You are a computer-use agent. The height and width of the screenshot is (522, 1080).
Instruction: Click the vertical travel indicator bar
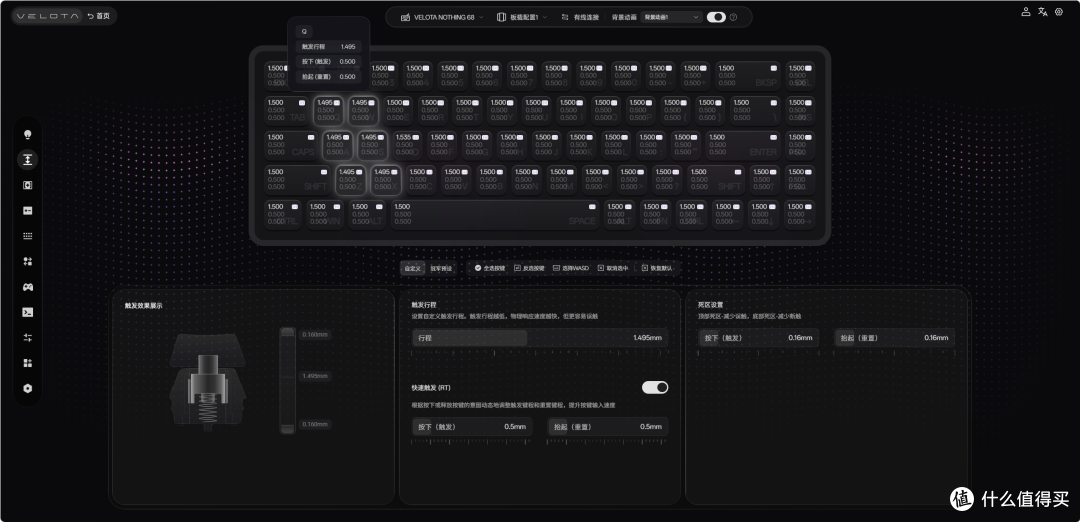coord(287,380)
